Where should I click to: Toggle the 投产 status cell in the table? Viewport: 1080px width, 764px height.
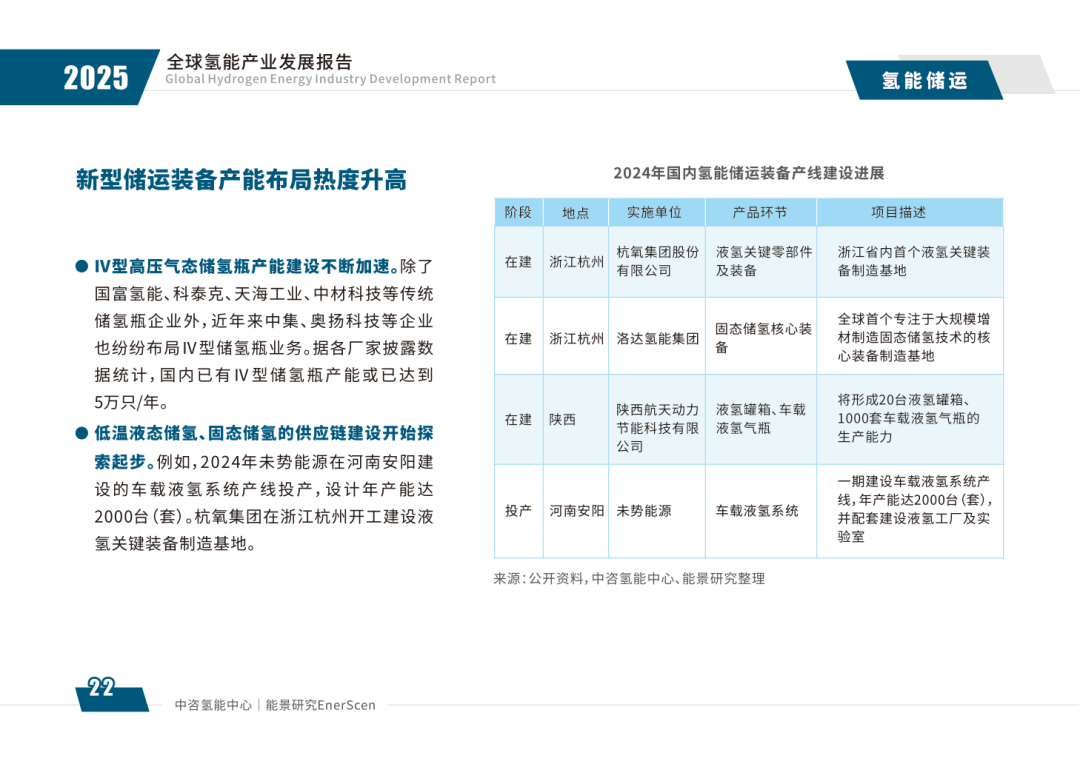tap(518, 511)
